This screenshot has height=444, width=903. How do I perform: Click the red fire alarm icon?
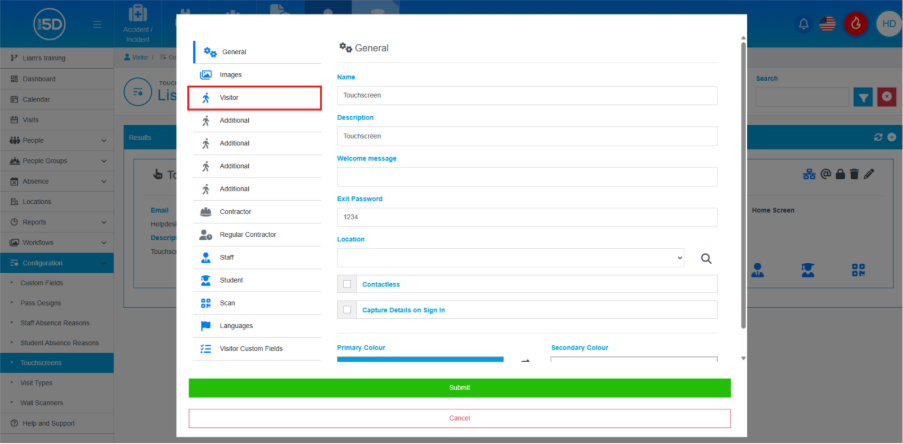856,24
